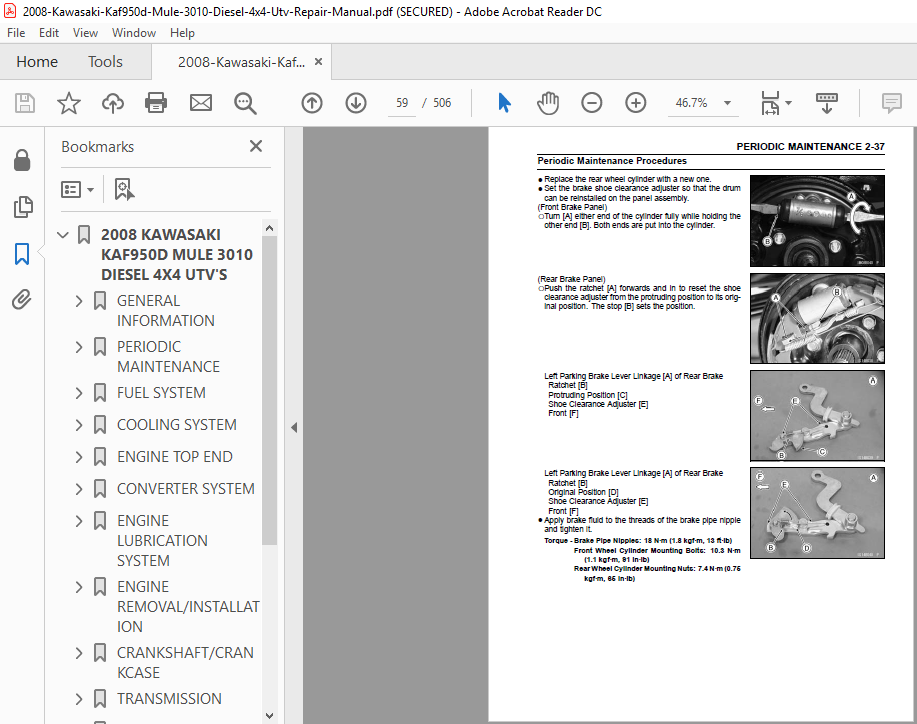Collapse the navigation pane arrow
This screenshot has width=917, height=724.
point(294,427)
